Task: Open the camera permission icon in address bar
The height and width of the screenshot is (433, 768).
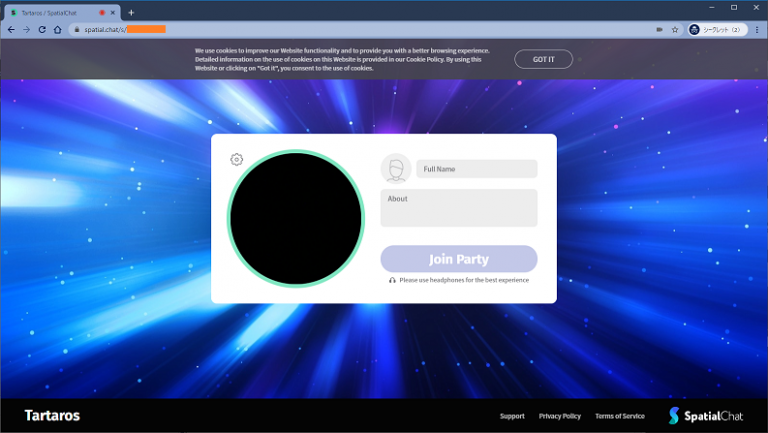Action: [x=660, y=30]
